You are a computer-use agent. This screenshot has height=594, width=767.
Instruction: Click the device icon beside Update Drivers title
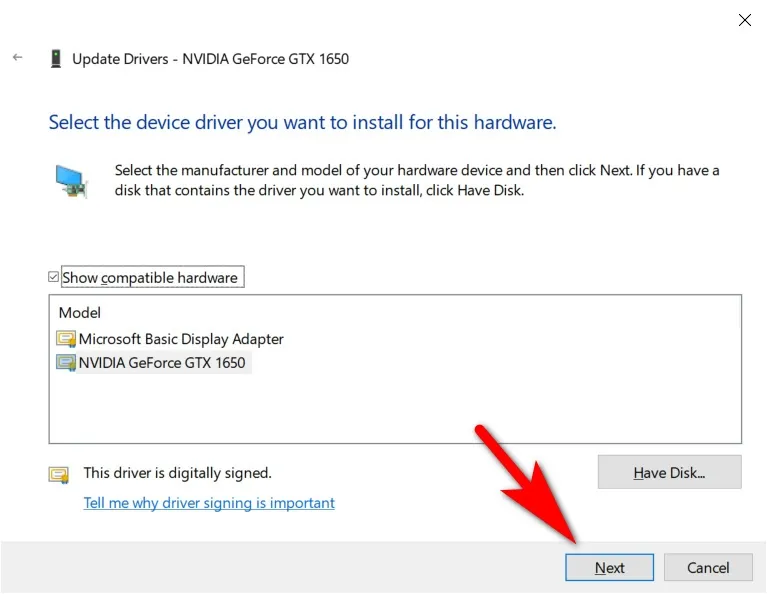coord(56,58)
